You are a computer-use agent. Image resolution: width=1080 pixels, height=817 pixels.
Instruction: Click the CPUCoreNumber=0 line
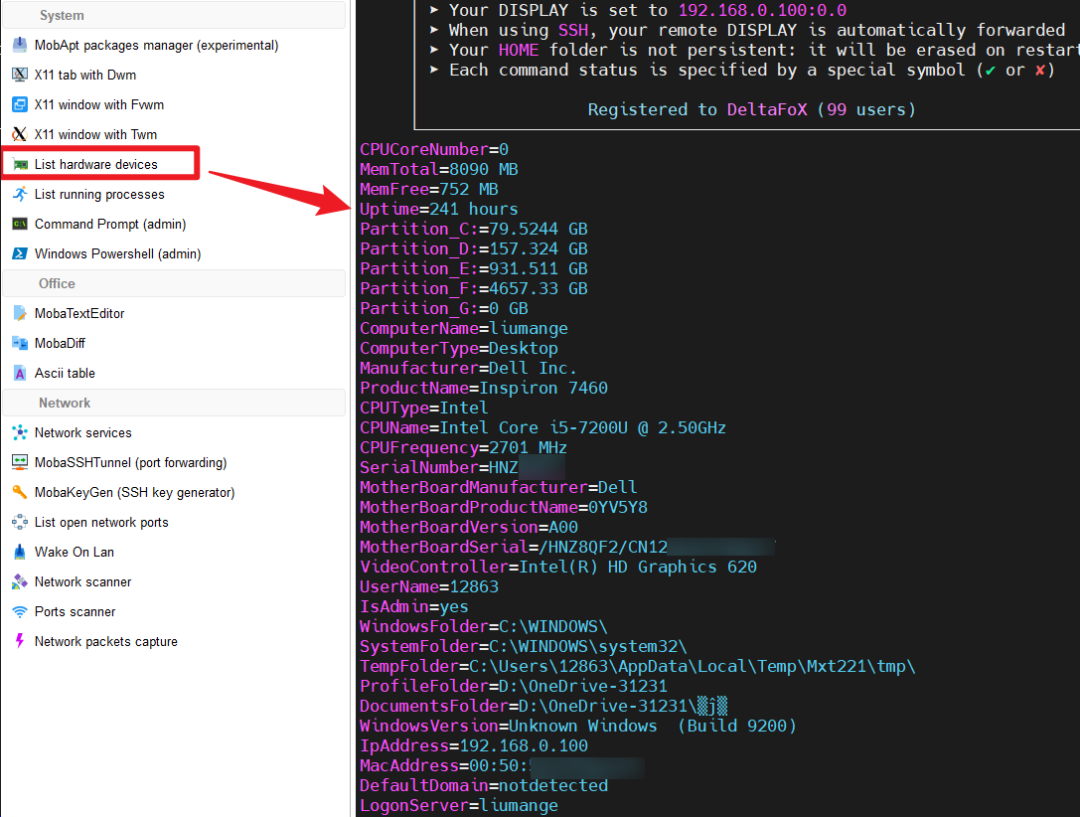434,149
